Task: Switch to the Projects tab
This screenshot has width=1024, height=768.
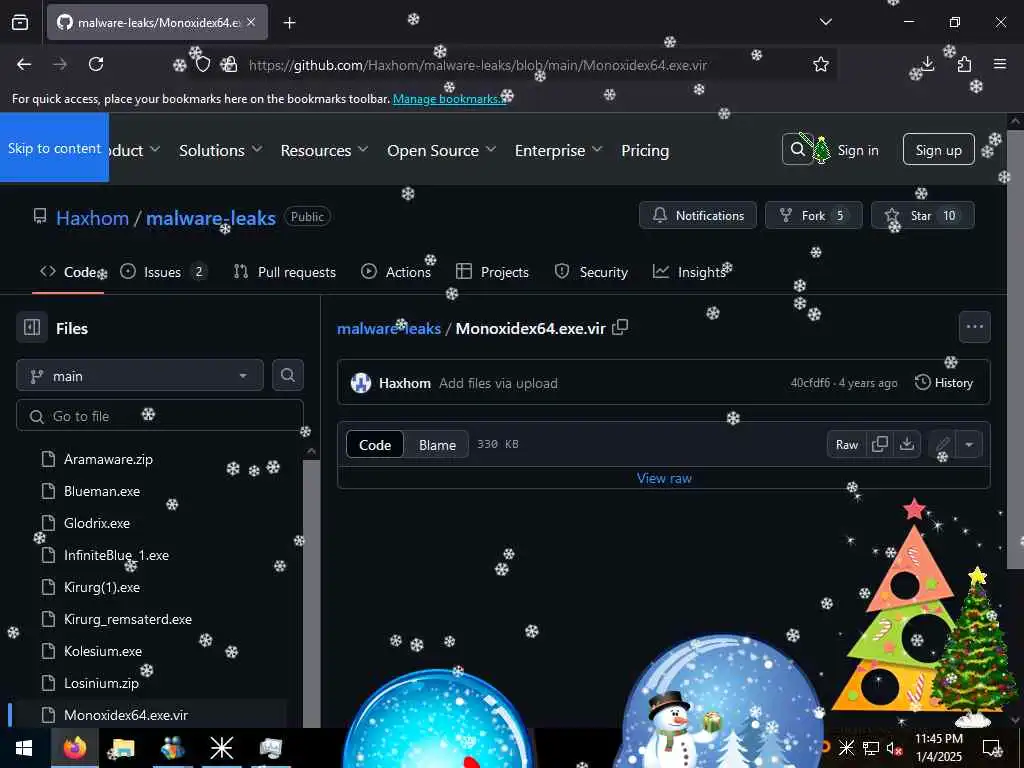Action: point(492,272)
